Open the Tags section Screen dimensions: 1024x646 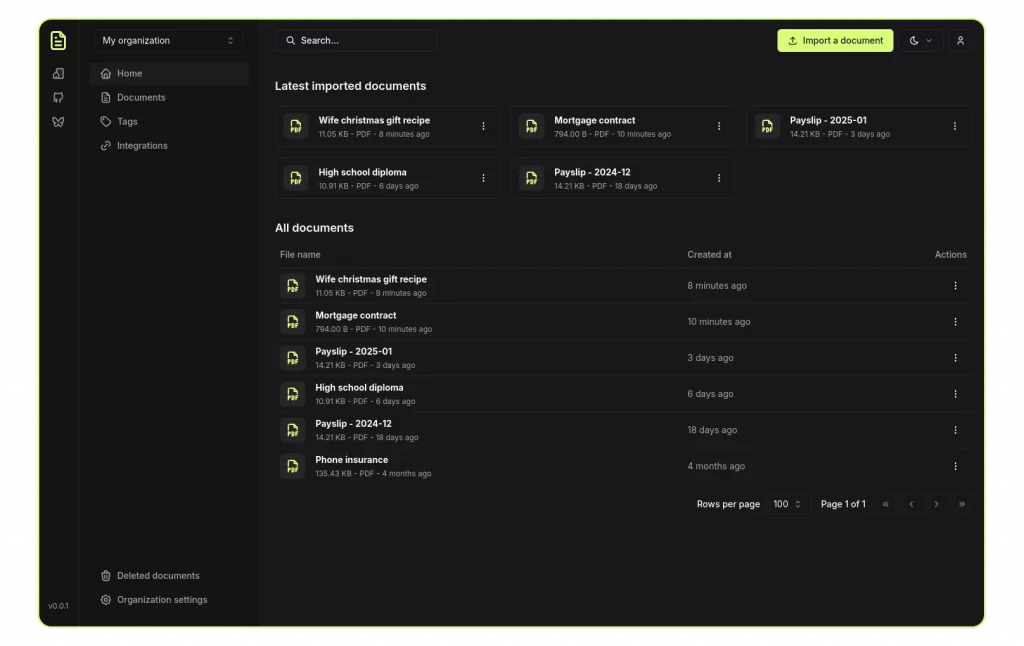click(127, 122)
